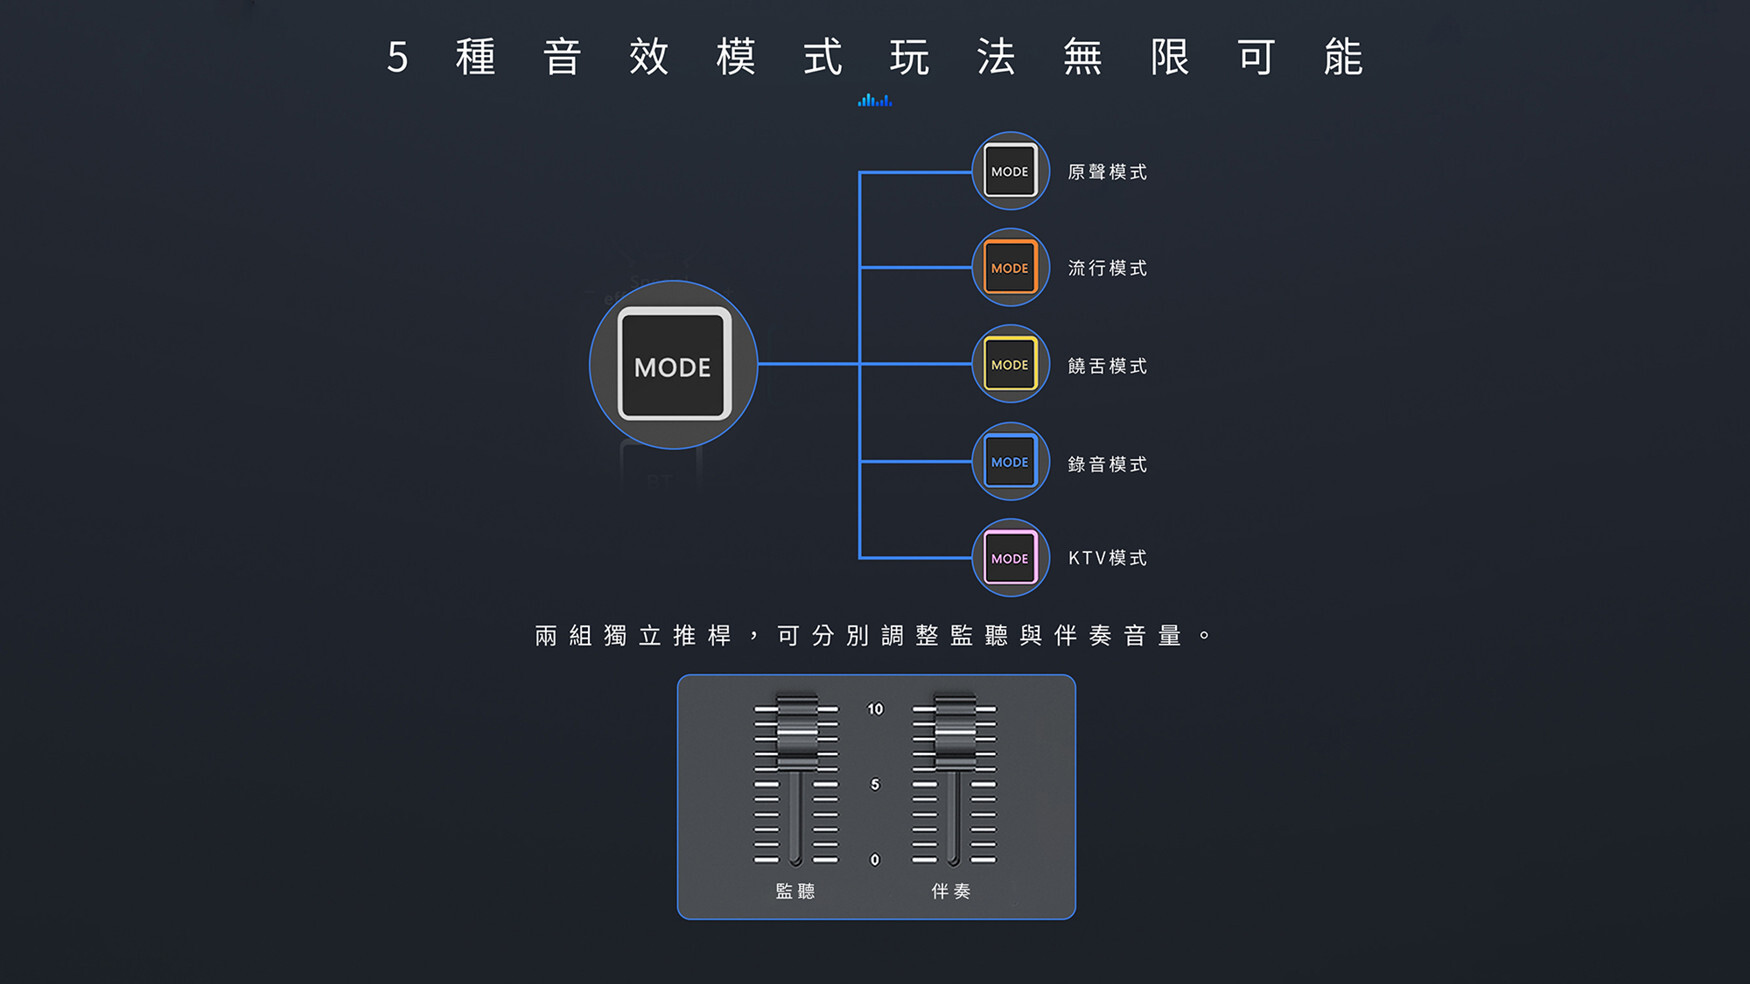Click the 5 mark on fader scale

point(875,785)
